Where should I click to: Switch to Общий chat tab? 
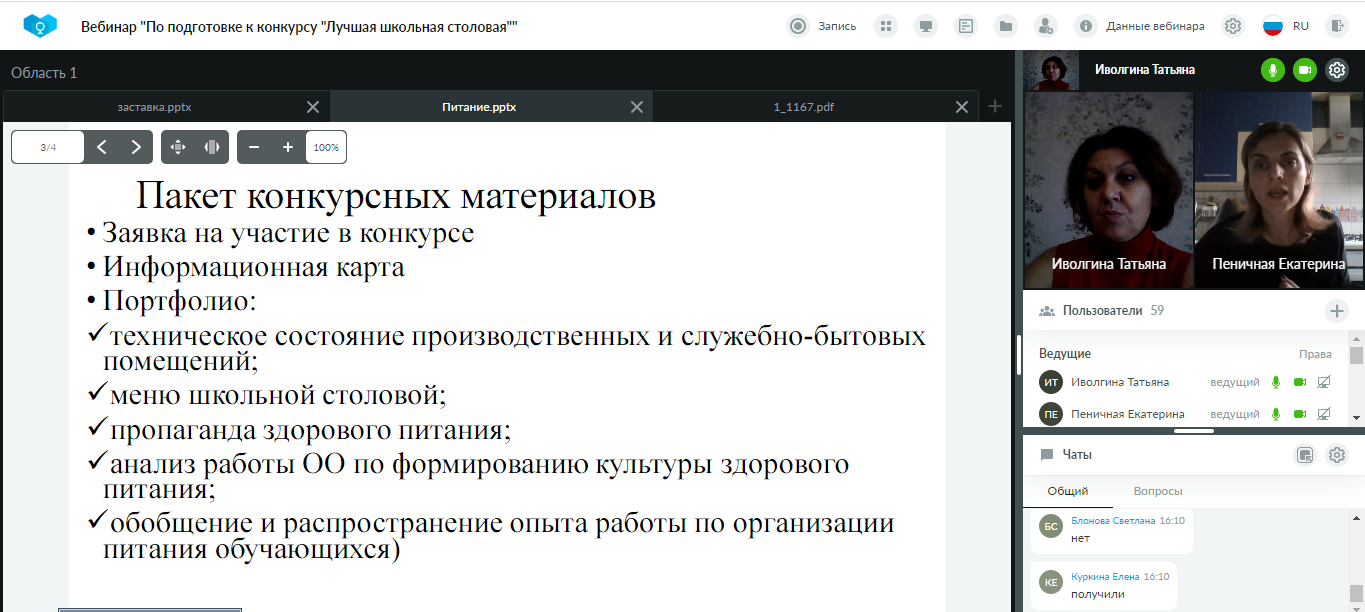1067,491
